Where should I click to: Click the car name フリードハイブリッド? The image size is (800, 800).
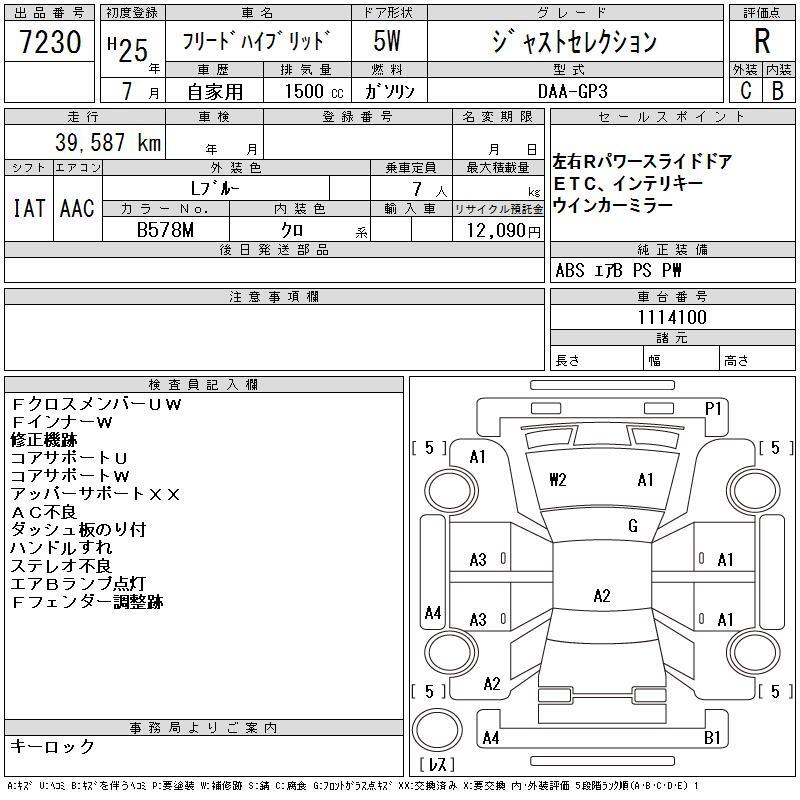(256, 41)
